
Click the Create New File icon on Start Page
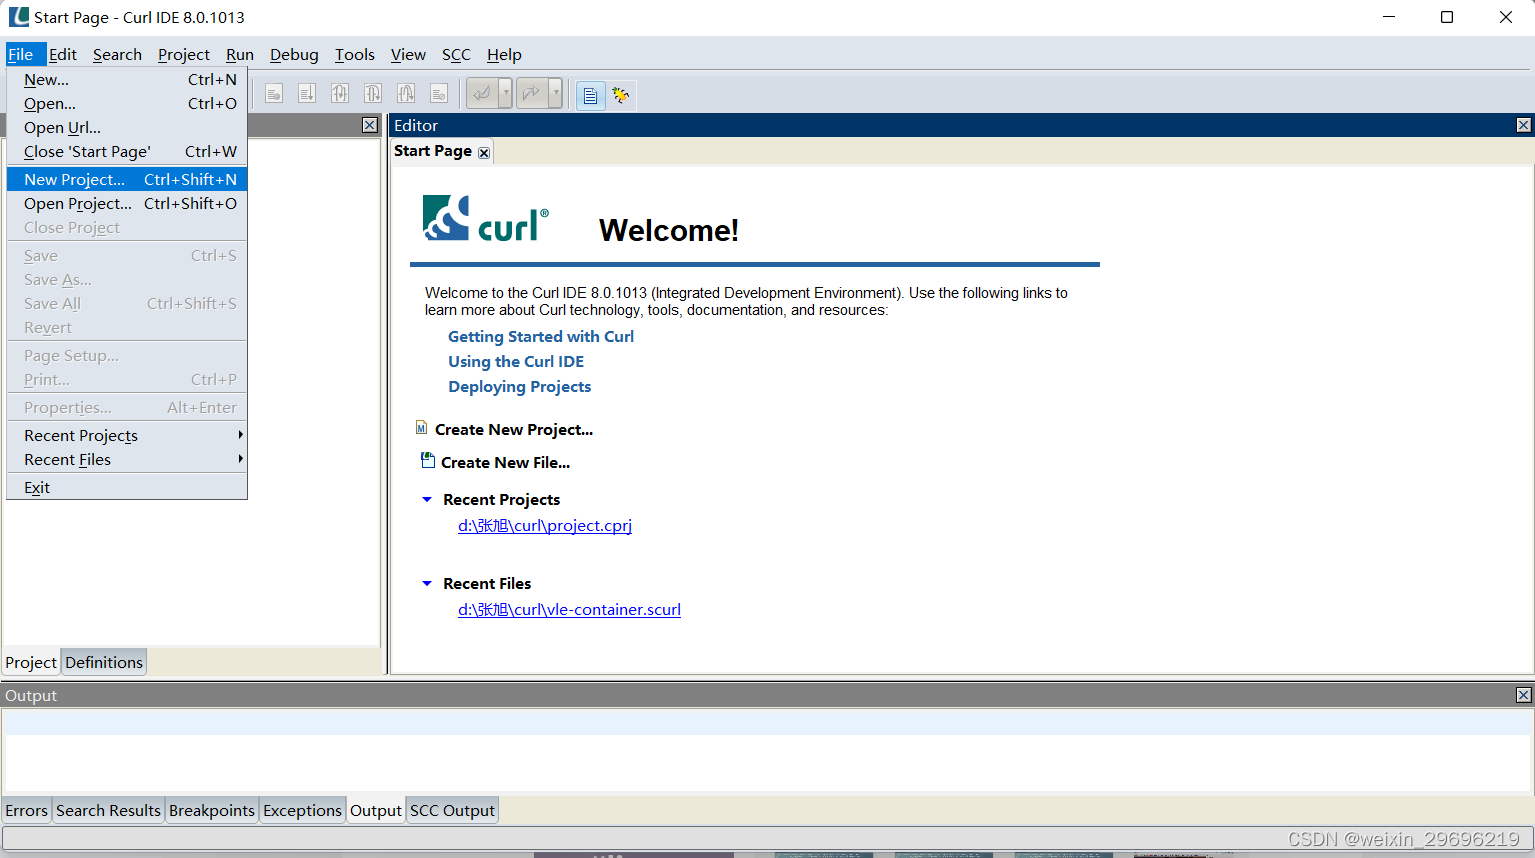point(428,460)
